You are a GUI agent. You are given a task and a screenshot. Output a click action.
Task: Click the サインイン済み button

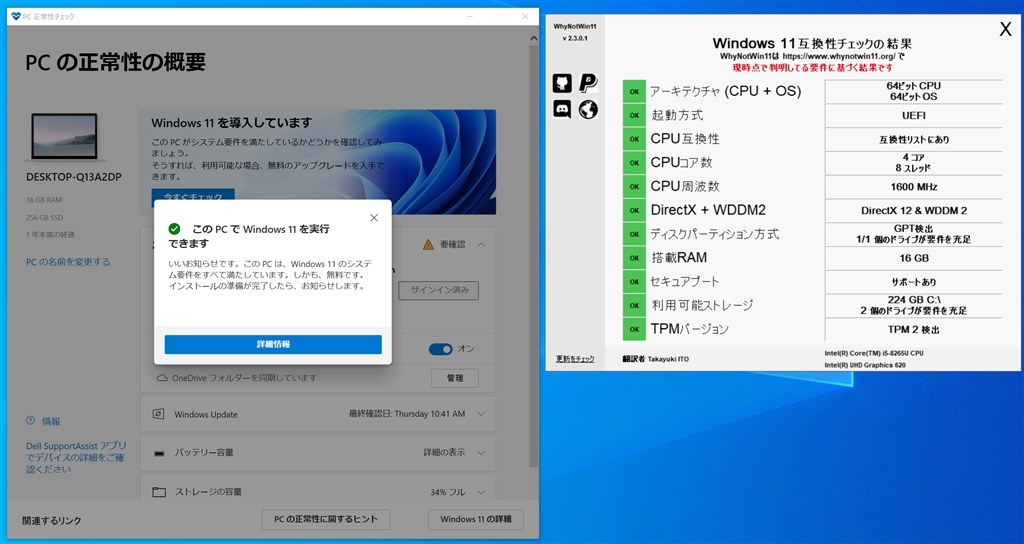[x=439, y=290]
